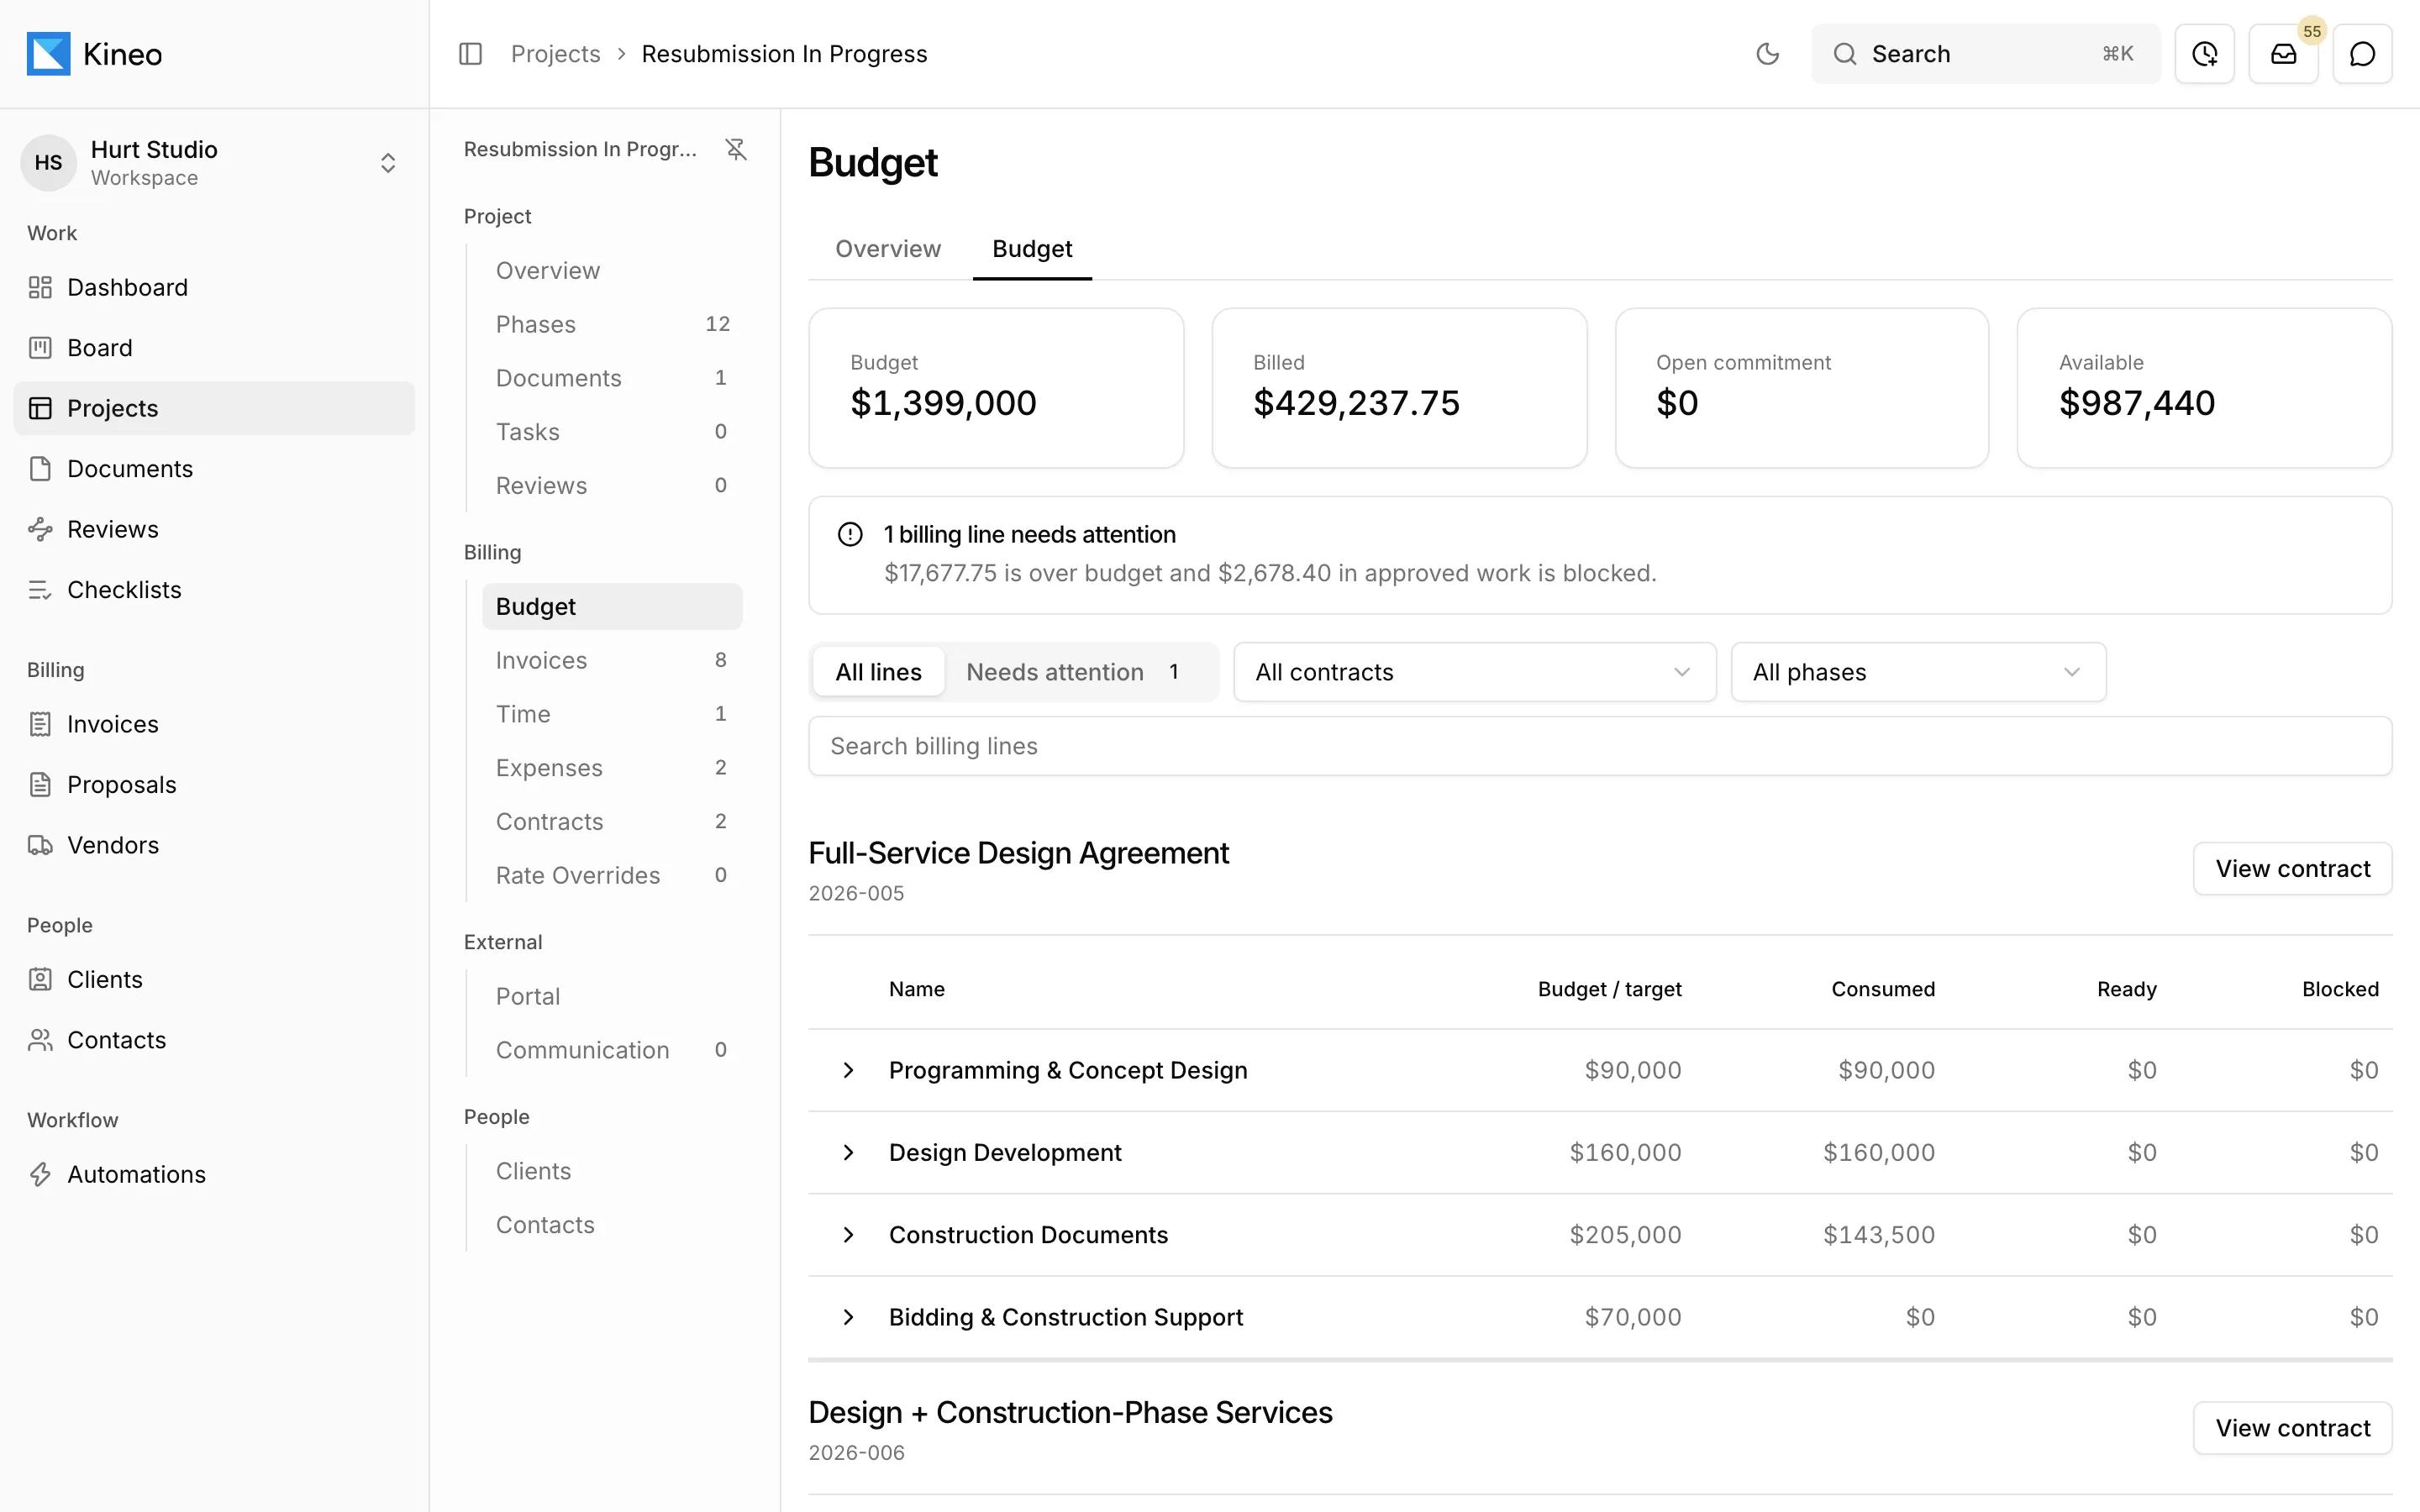Open inbox with 55 notifications
The height and width of the screenshot is (1512, 2420).
click(2283, 54)
